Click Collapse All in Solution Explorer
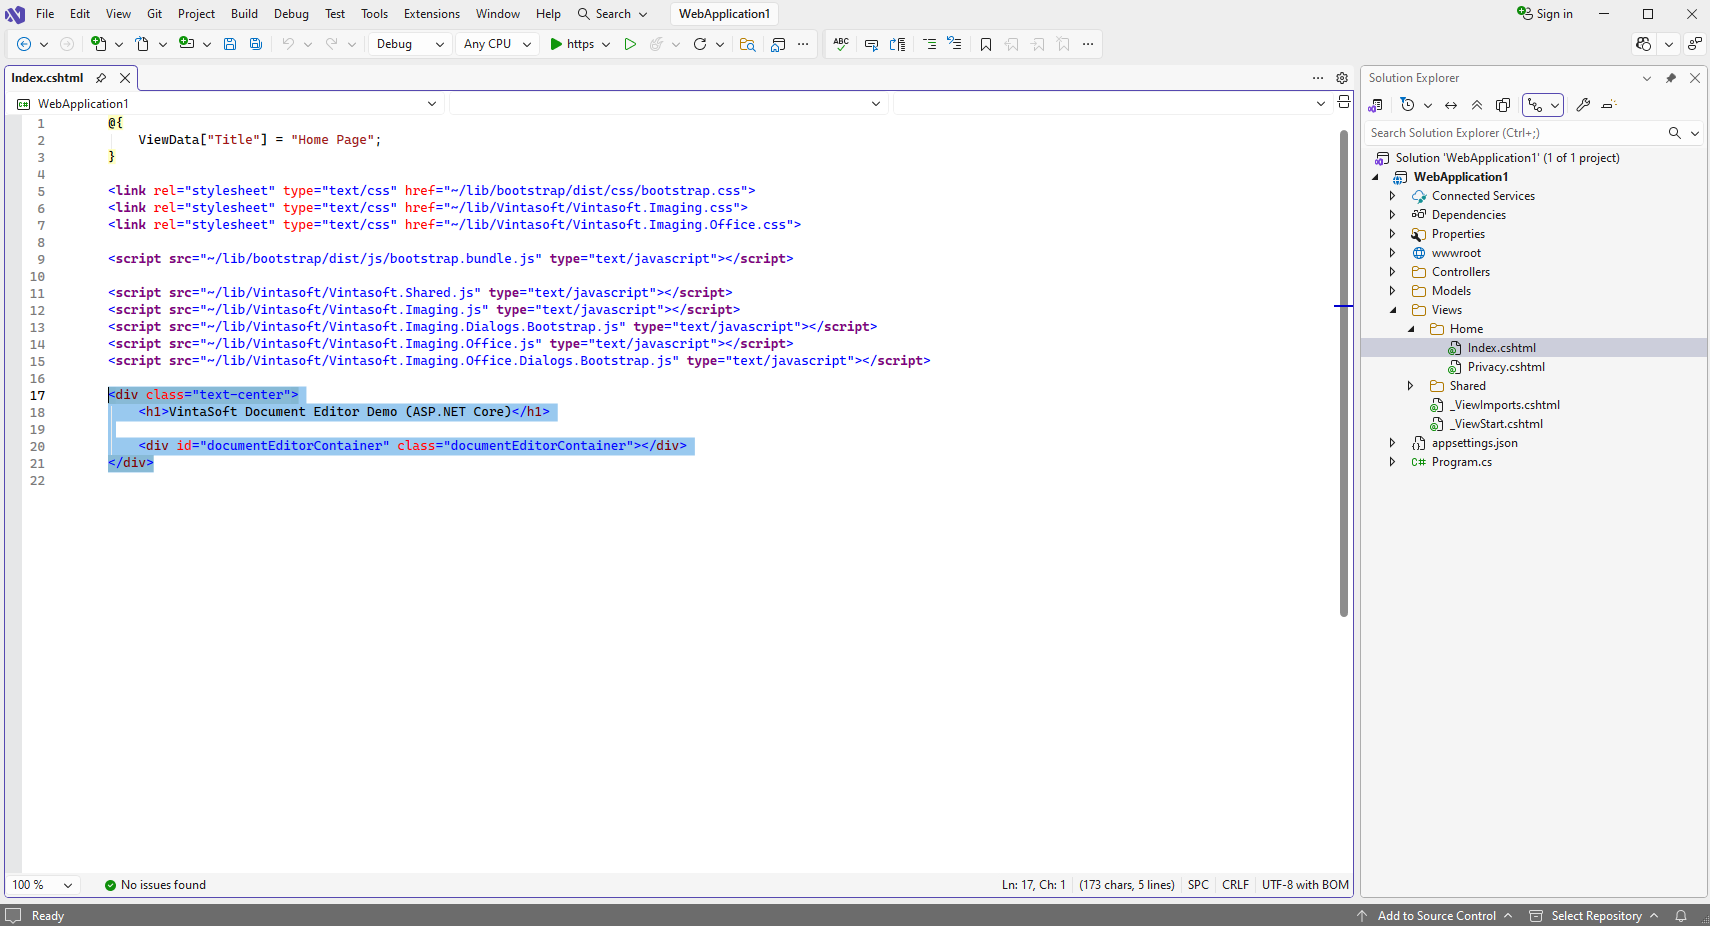The height and width of the screenshot is (926, 1710). tap(1477, 105)
